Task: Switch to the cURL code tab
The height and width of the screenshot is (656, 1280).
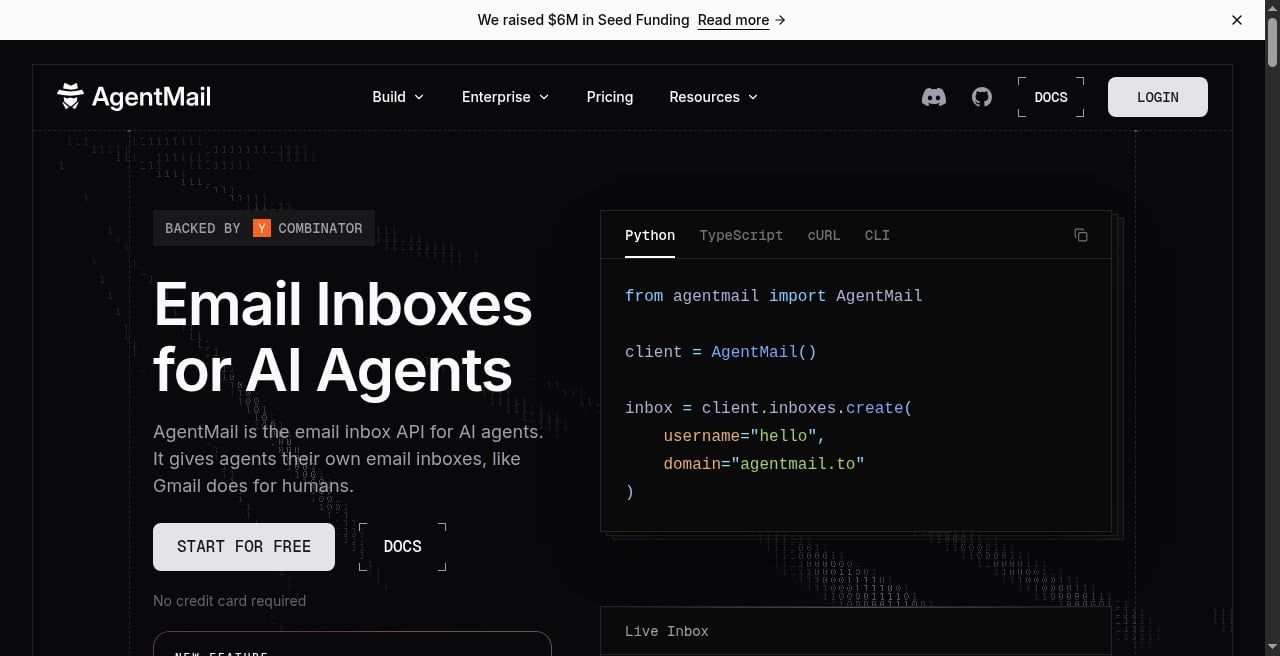Action: [x=824, y=235]
